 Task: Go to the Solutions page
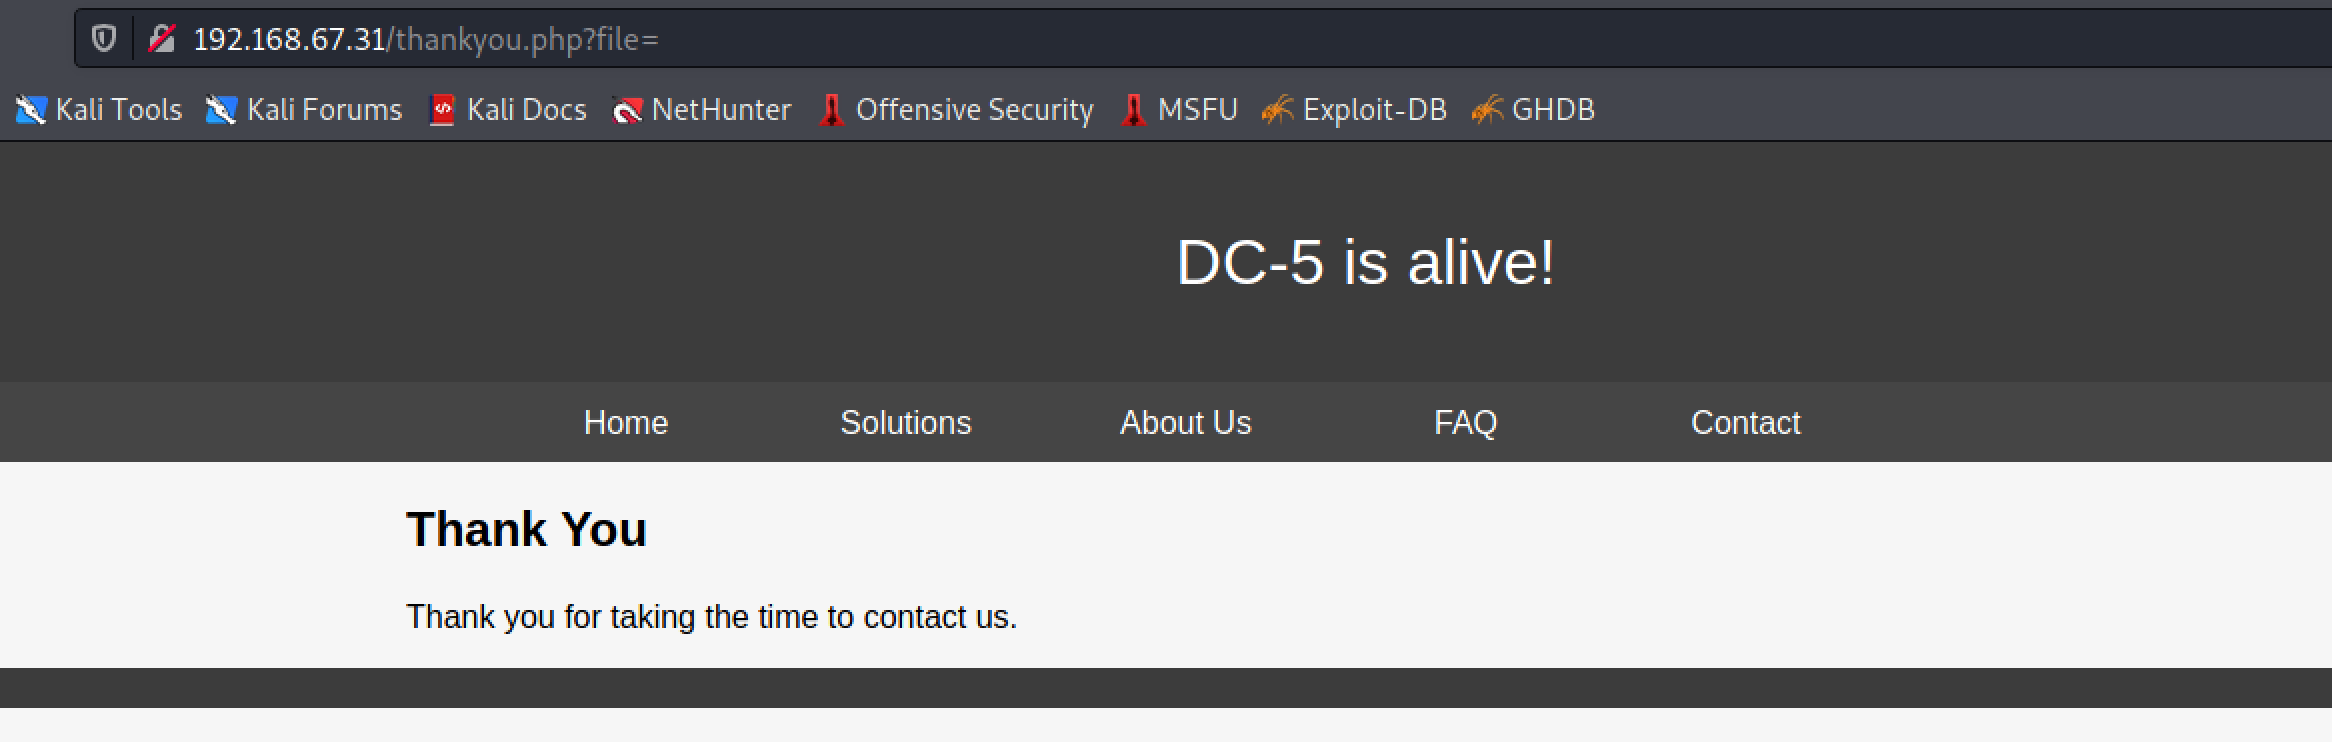point(906,423)
